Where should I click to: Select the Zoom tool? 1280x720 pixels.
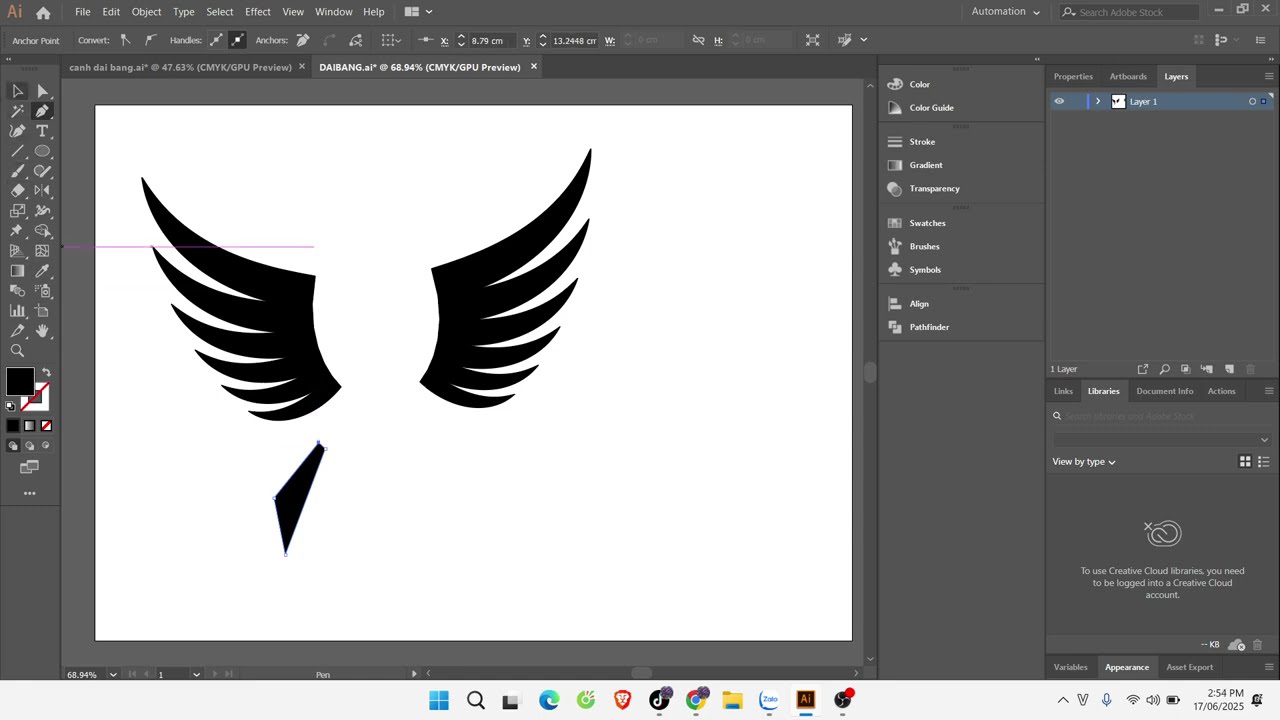pyautogui.click(x=17, y=351)
